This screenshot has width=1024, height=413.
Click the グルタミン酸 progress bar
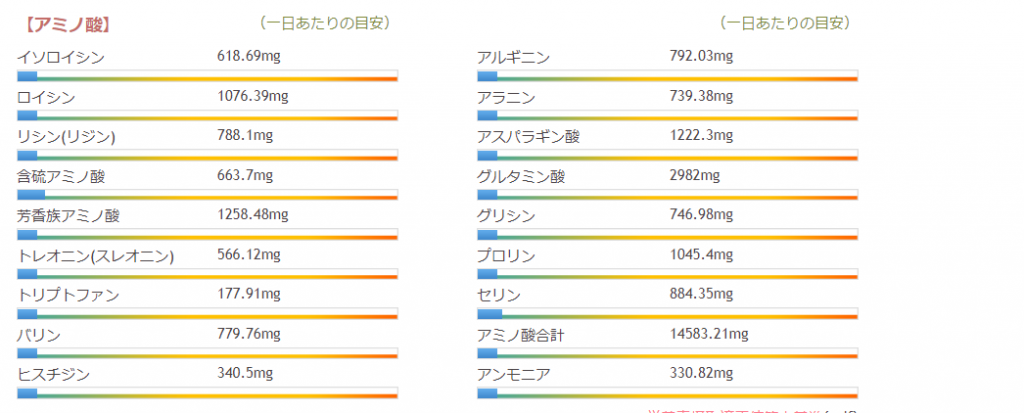coord(668,194)
